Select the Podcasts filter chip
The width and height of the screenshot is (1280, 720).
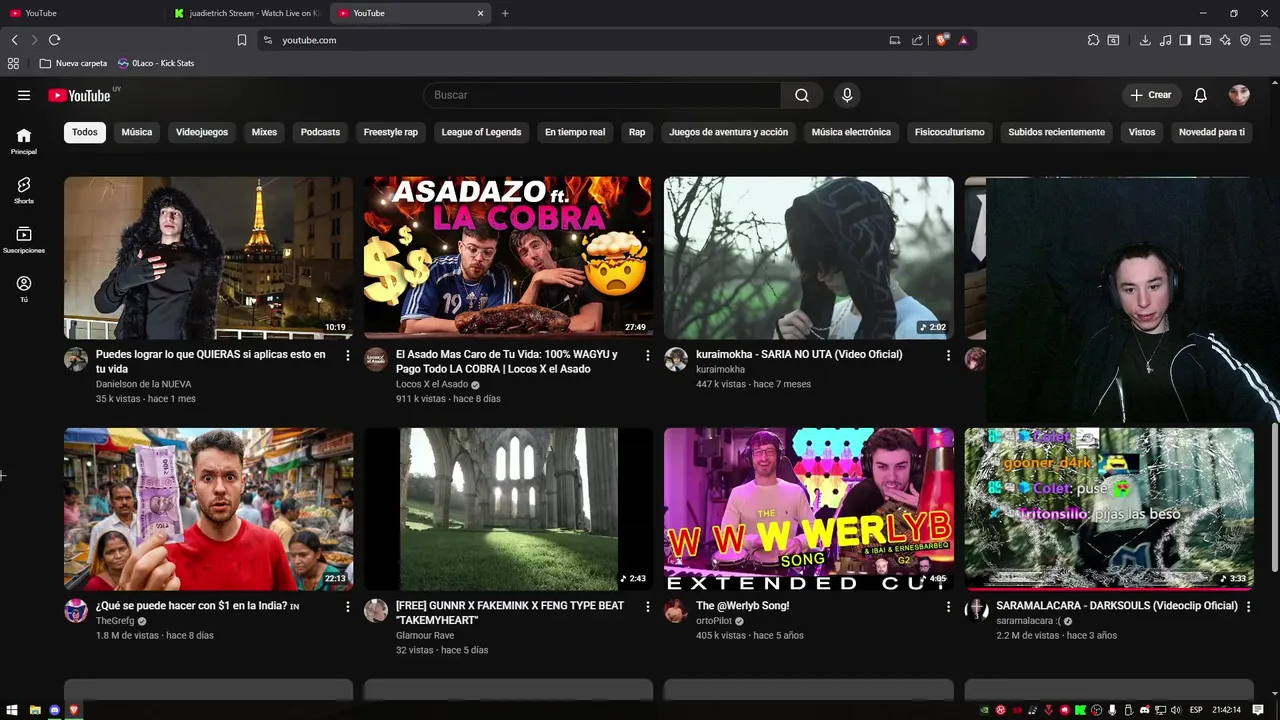(x=320, y=132)
